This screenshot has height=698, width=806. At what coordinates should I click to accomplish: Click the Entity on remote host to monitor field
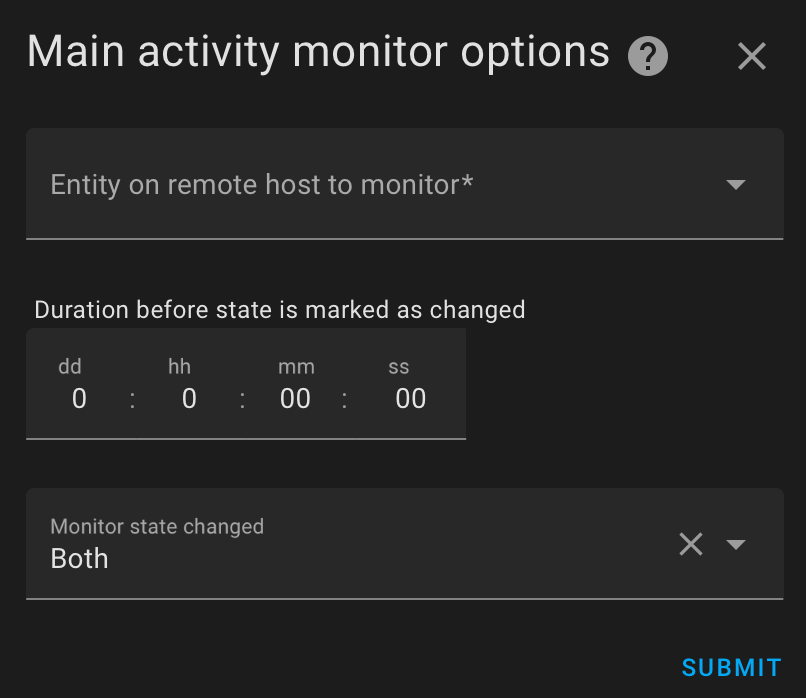405,184
